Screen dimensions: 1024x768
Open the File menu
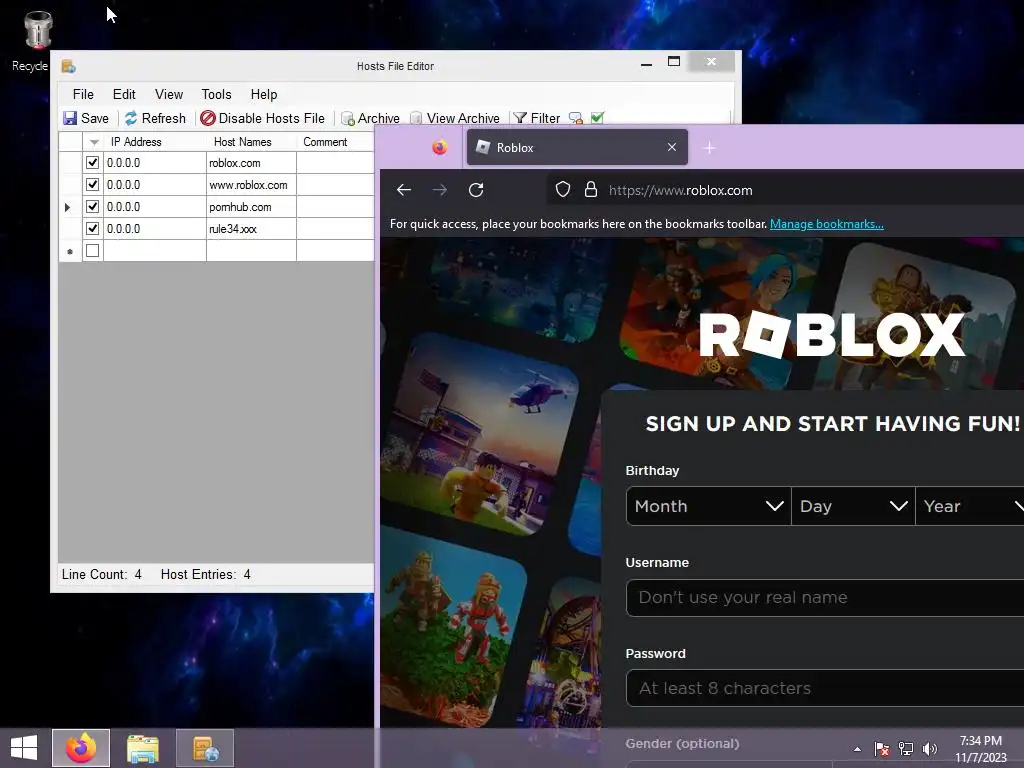pyautogui.click(x=83, y=94)
